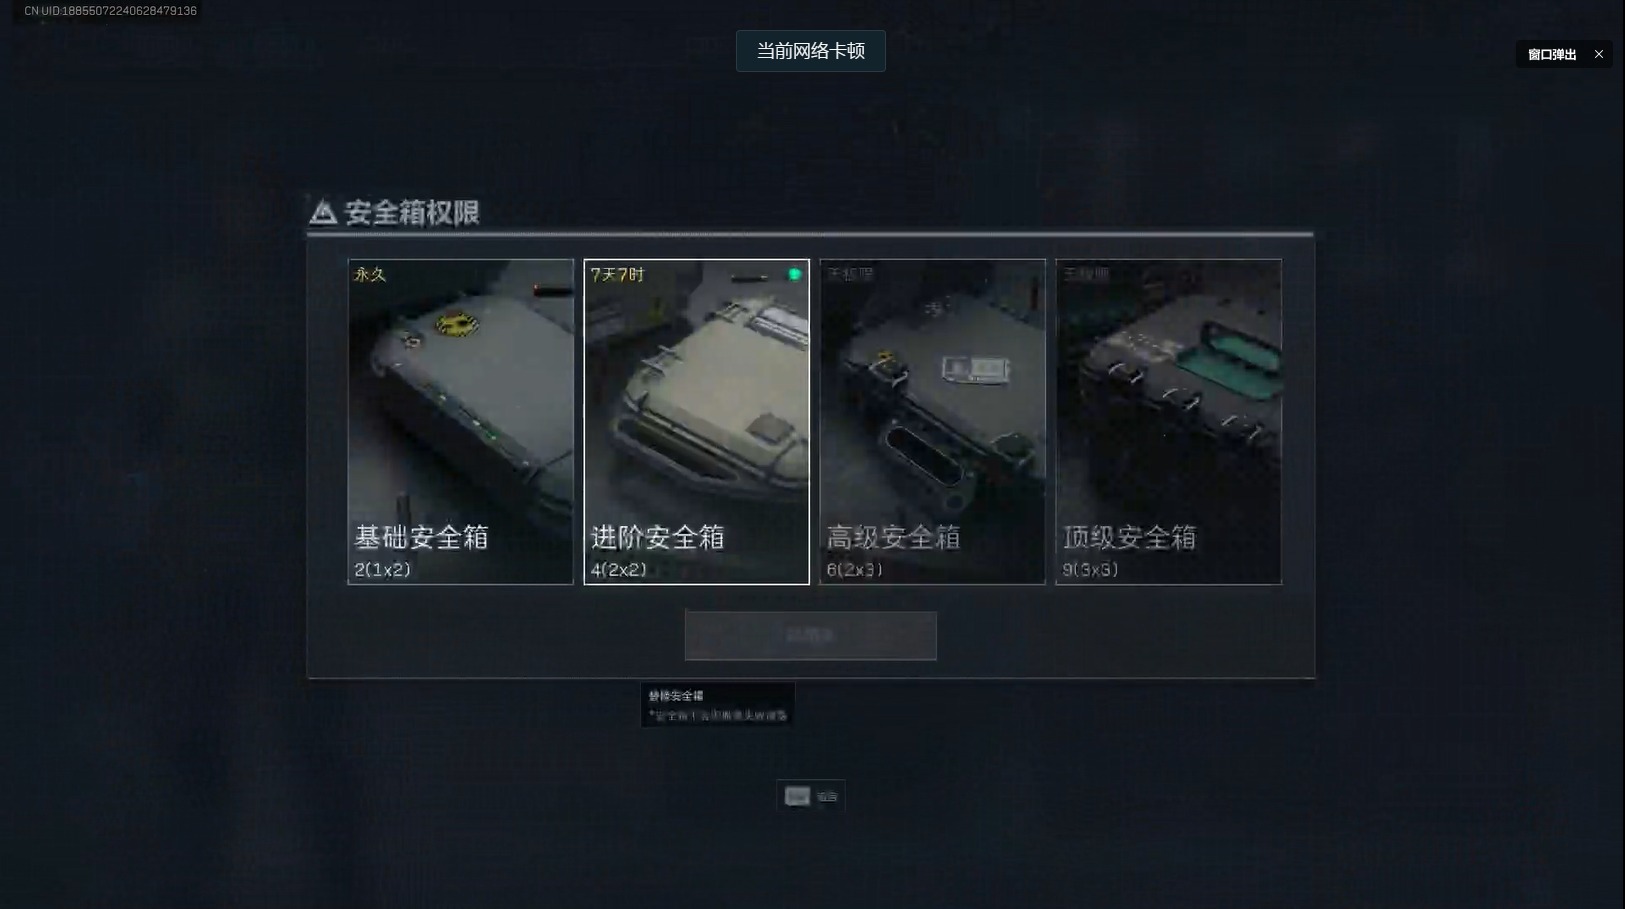Screen dimensions: 1625x909
Task: Click the 窗口弹出 label
Action: (1551, 55)
